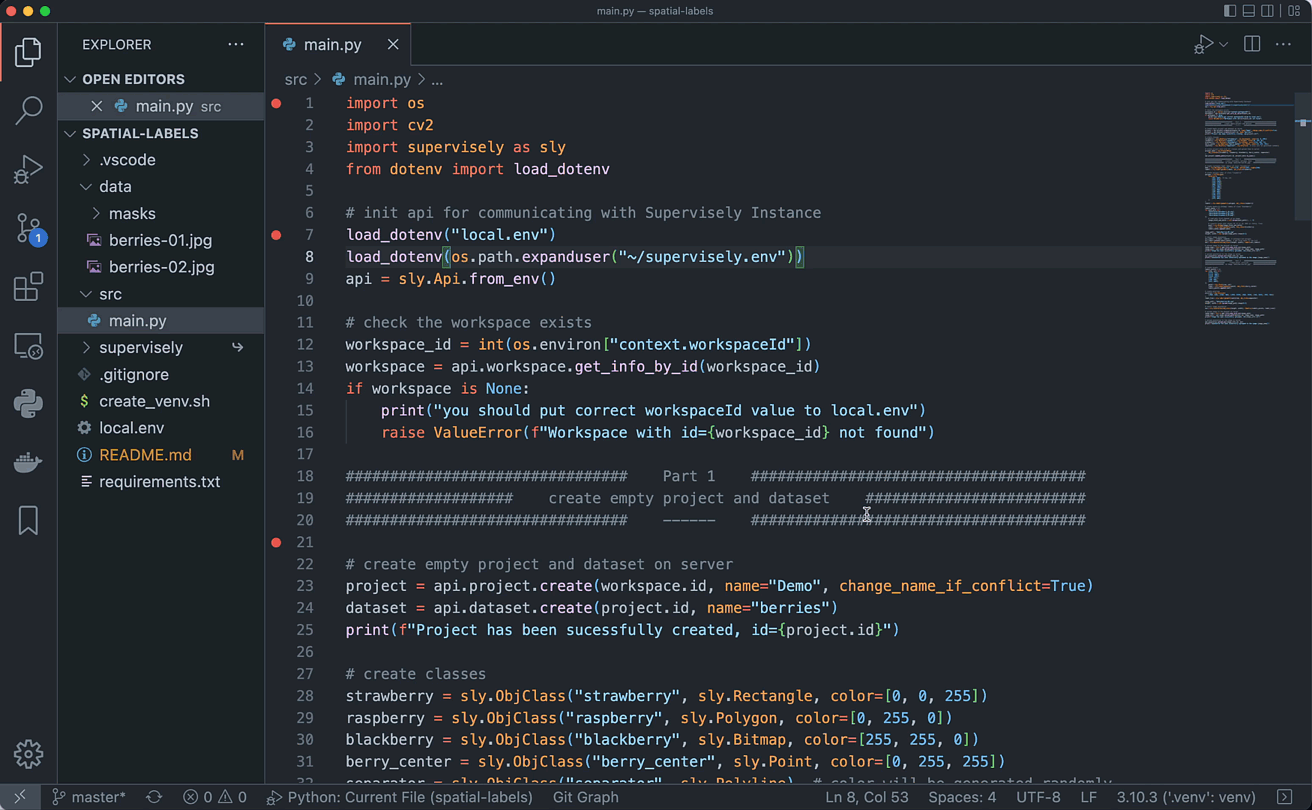
Task: Select Python interpreter 3.10.3 venv
Action: tap(1186, 797)
